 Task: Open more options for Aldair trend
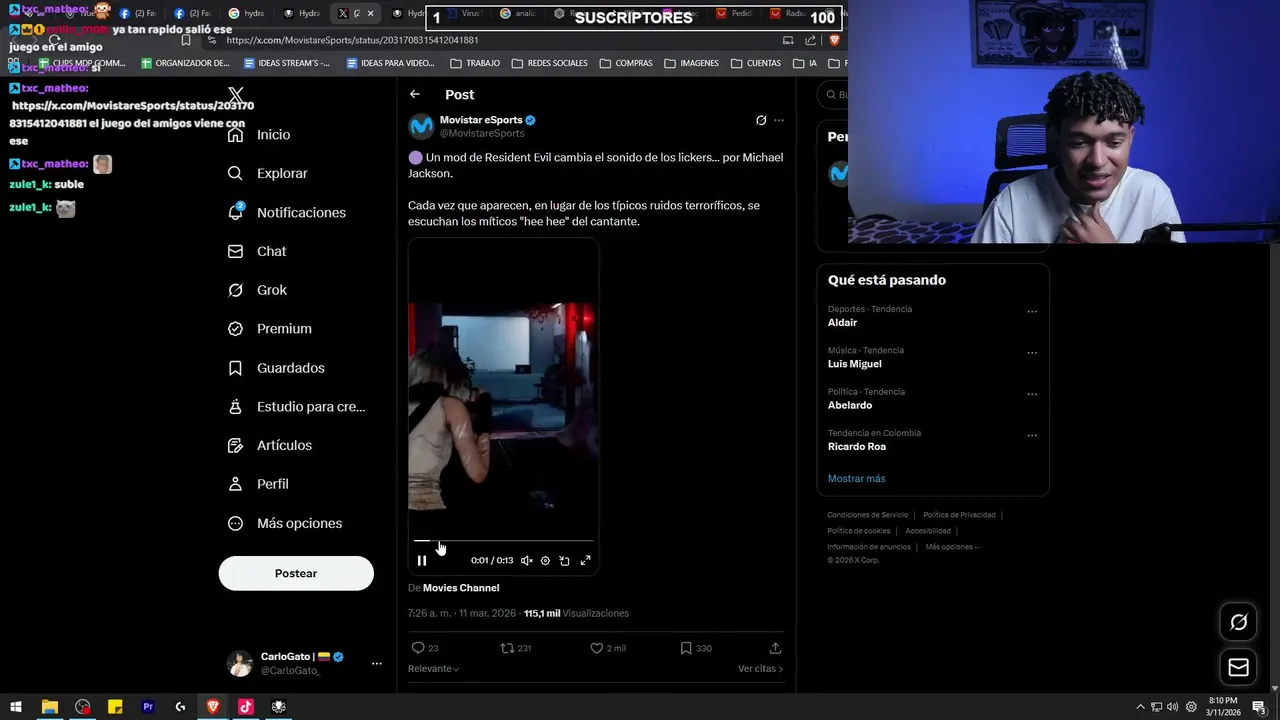(1032, 312)
